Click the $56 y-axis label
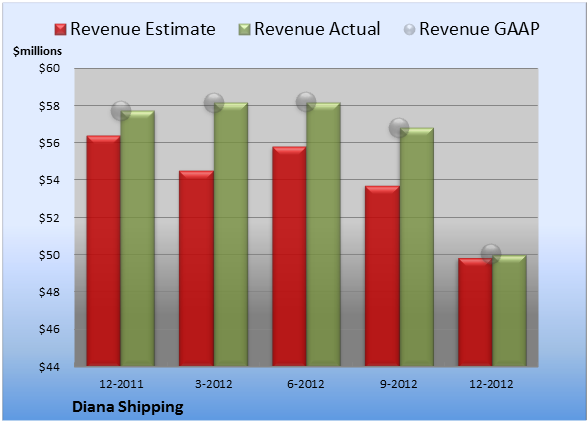This screenshot has height=422, width=588. tap(49, 143)
